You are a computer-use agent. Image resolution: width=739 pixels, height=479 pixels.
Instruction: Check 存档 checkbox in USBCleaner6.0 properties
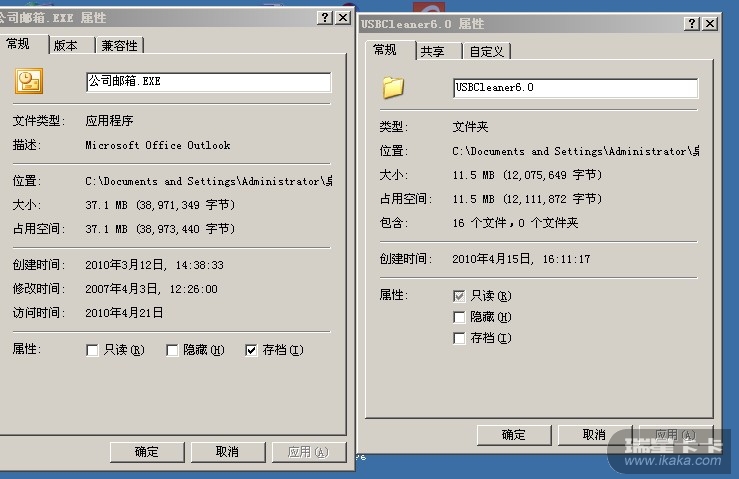pyautogui.click(x=459, y=338)
